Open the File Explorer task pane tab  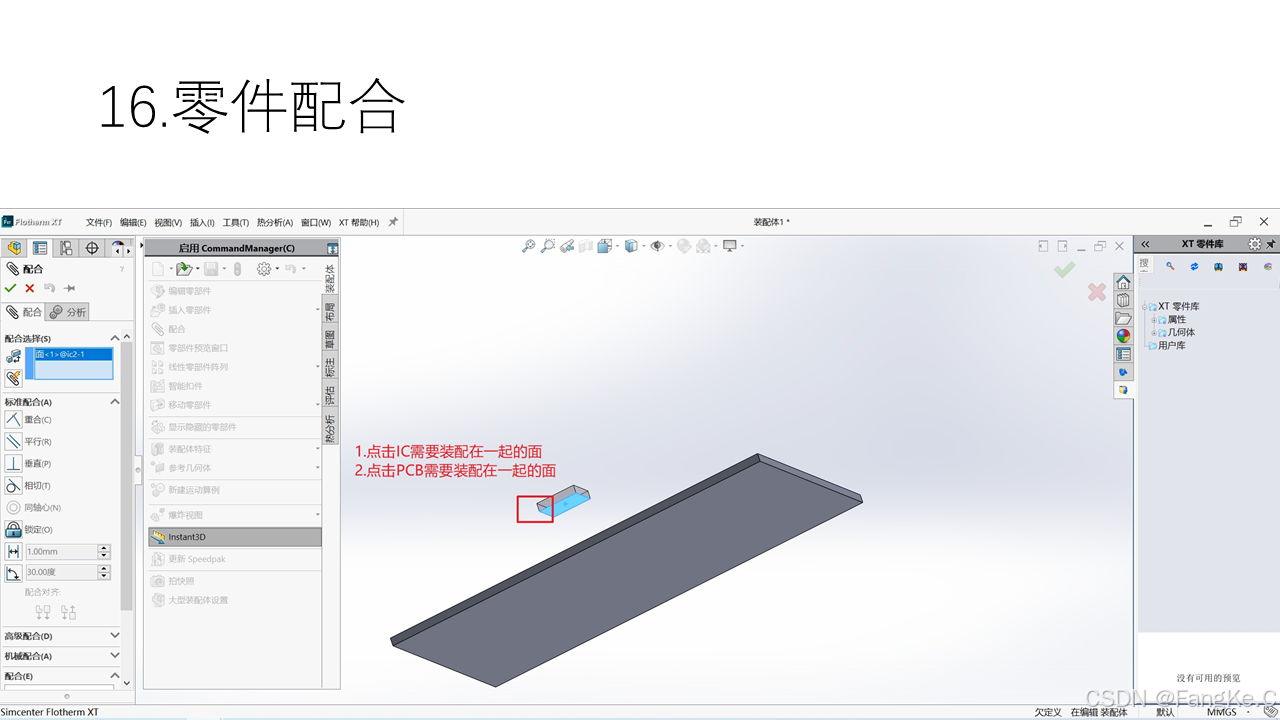(x=1123, y=318)
